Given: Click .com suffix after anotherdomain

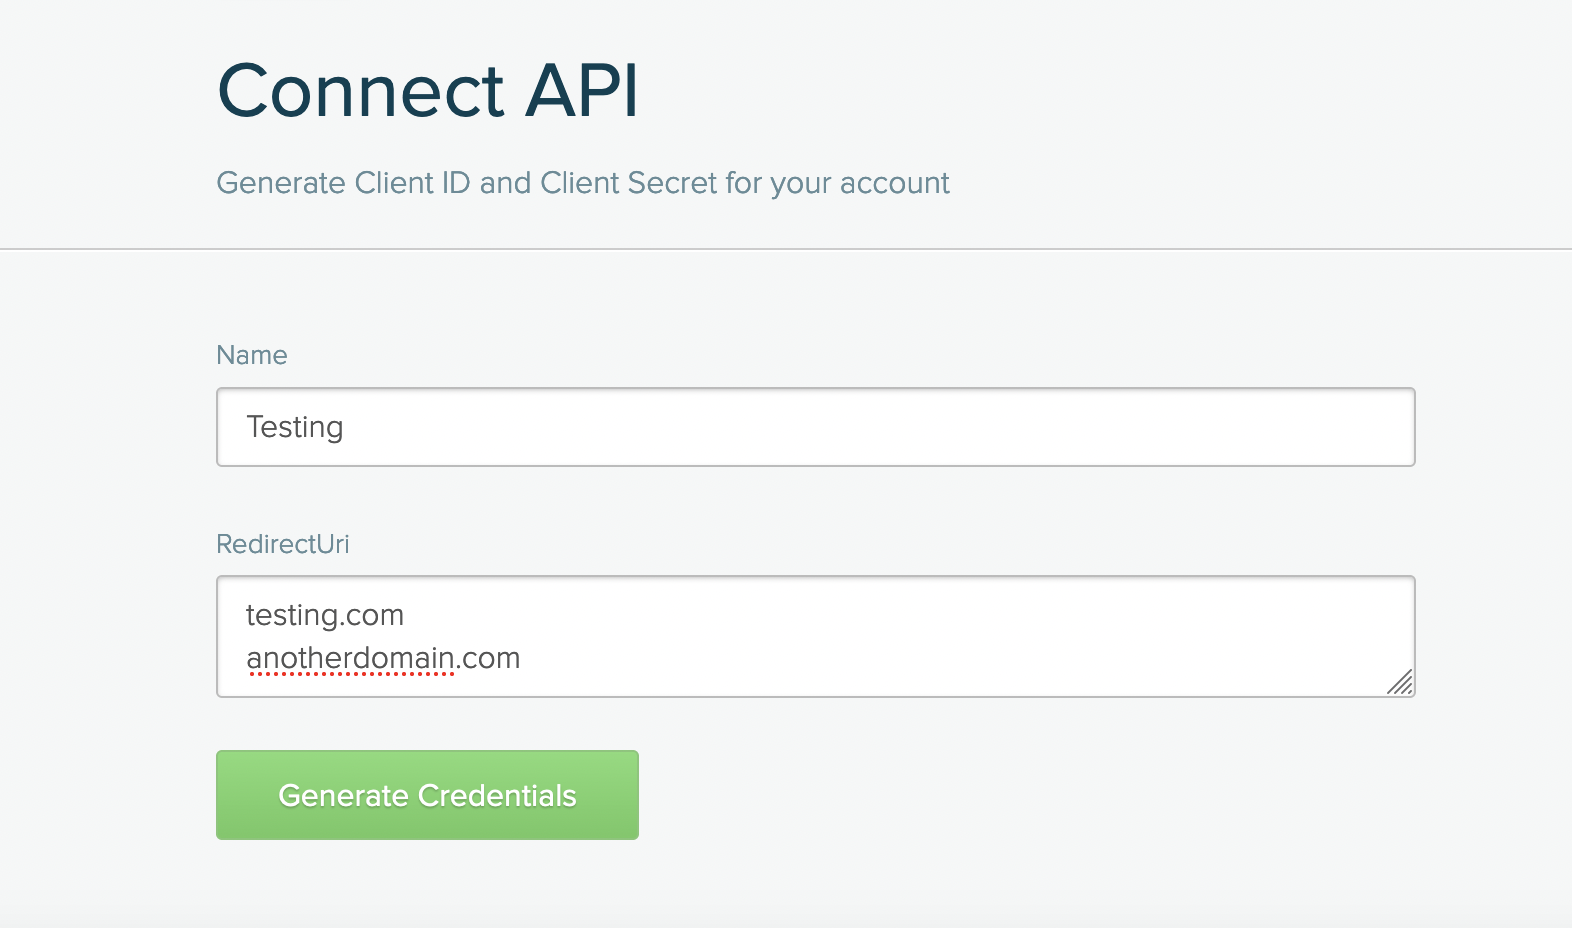Looking at the screenshot, I should pyautogui.click(x=489, y=658).
